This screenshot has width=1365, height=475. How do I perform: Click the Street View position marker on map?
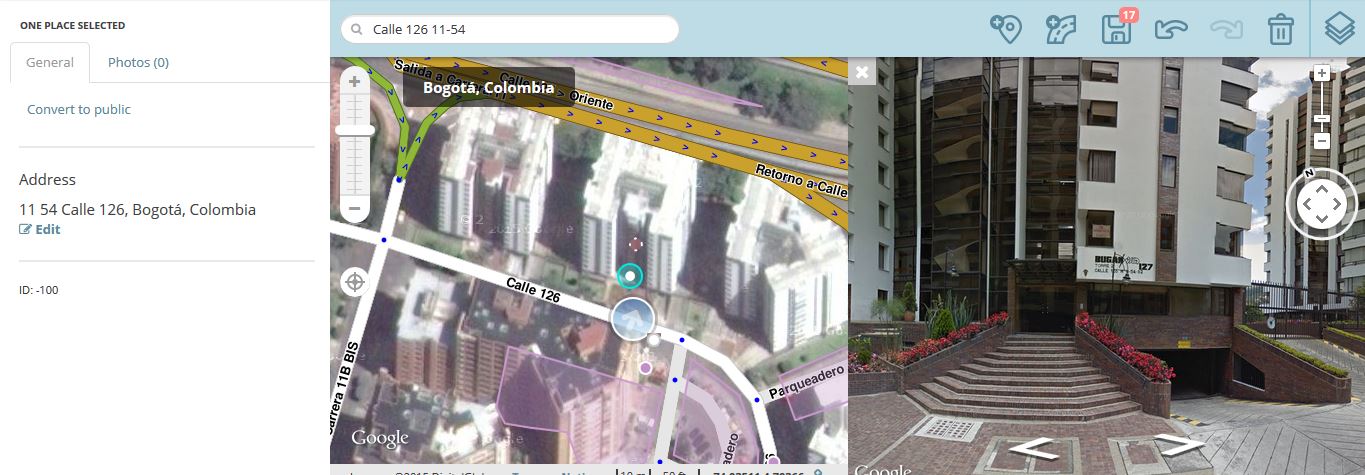[632, 319]
